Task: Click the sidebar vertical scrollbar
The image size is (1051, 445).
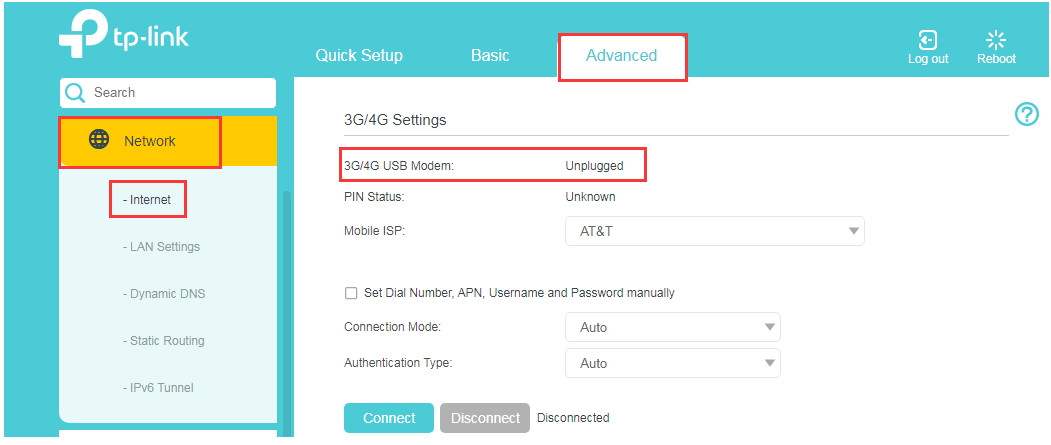Action: pos(285,300)
